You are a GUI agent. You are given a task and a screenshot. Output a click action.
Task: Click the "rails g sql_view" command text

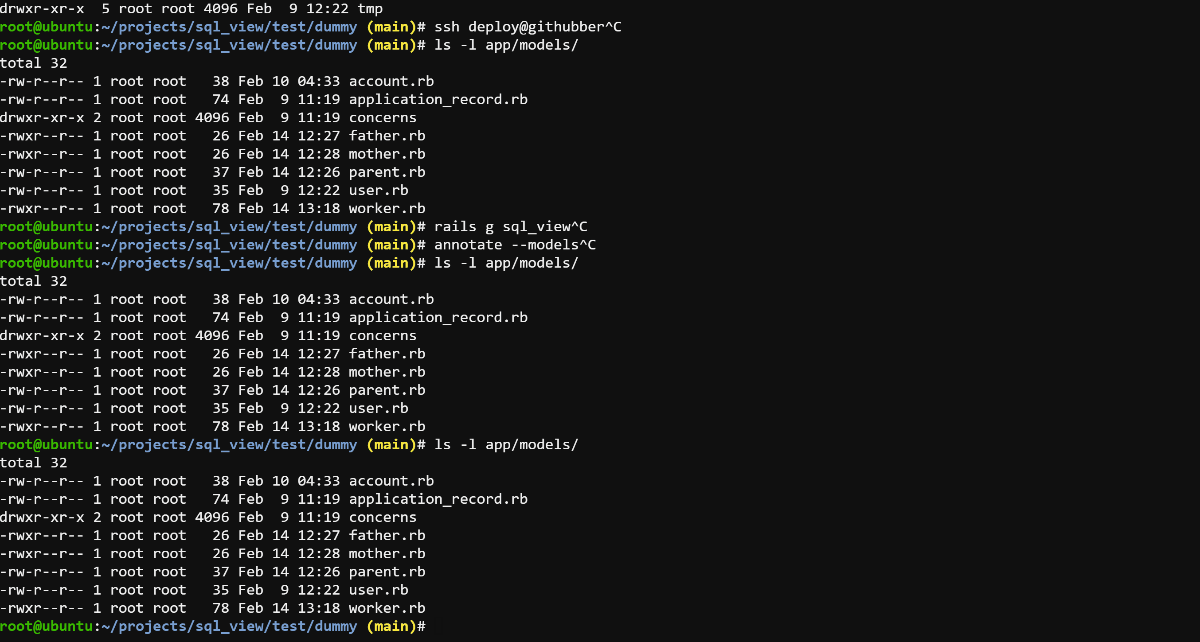502,227
